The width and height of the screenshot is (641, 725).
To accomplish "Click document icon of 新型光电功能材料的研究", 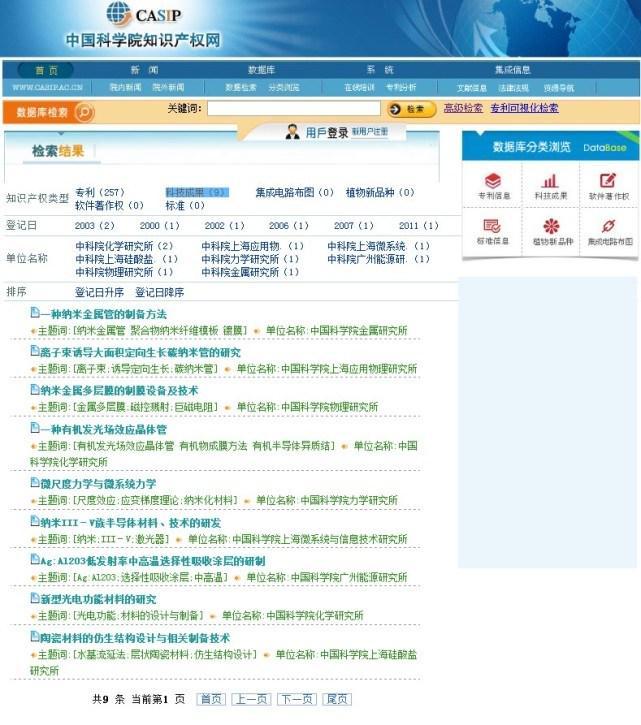I will coord(35,598).
